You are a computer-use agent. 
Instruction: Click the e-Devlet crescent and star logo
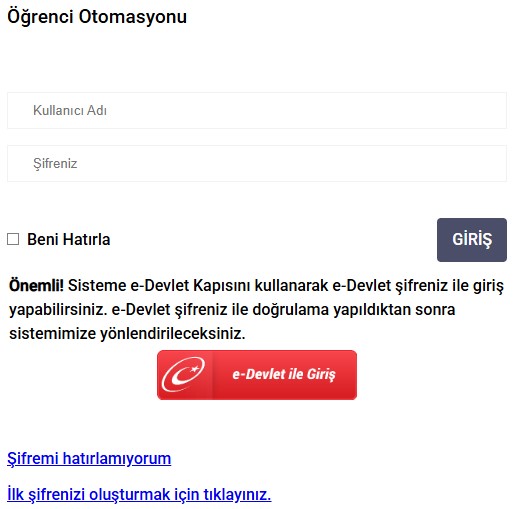pyautogui.click(x=183, y=374)
